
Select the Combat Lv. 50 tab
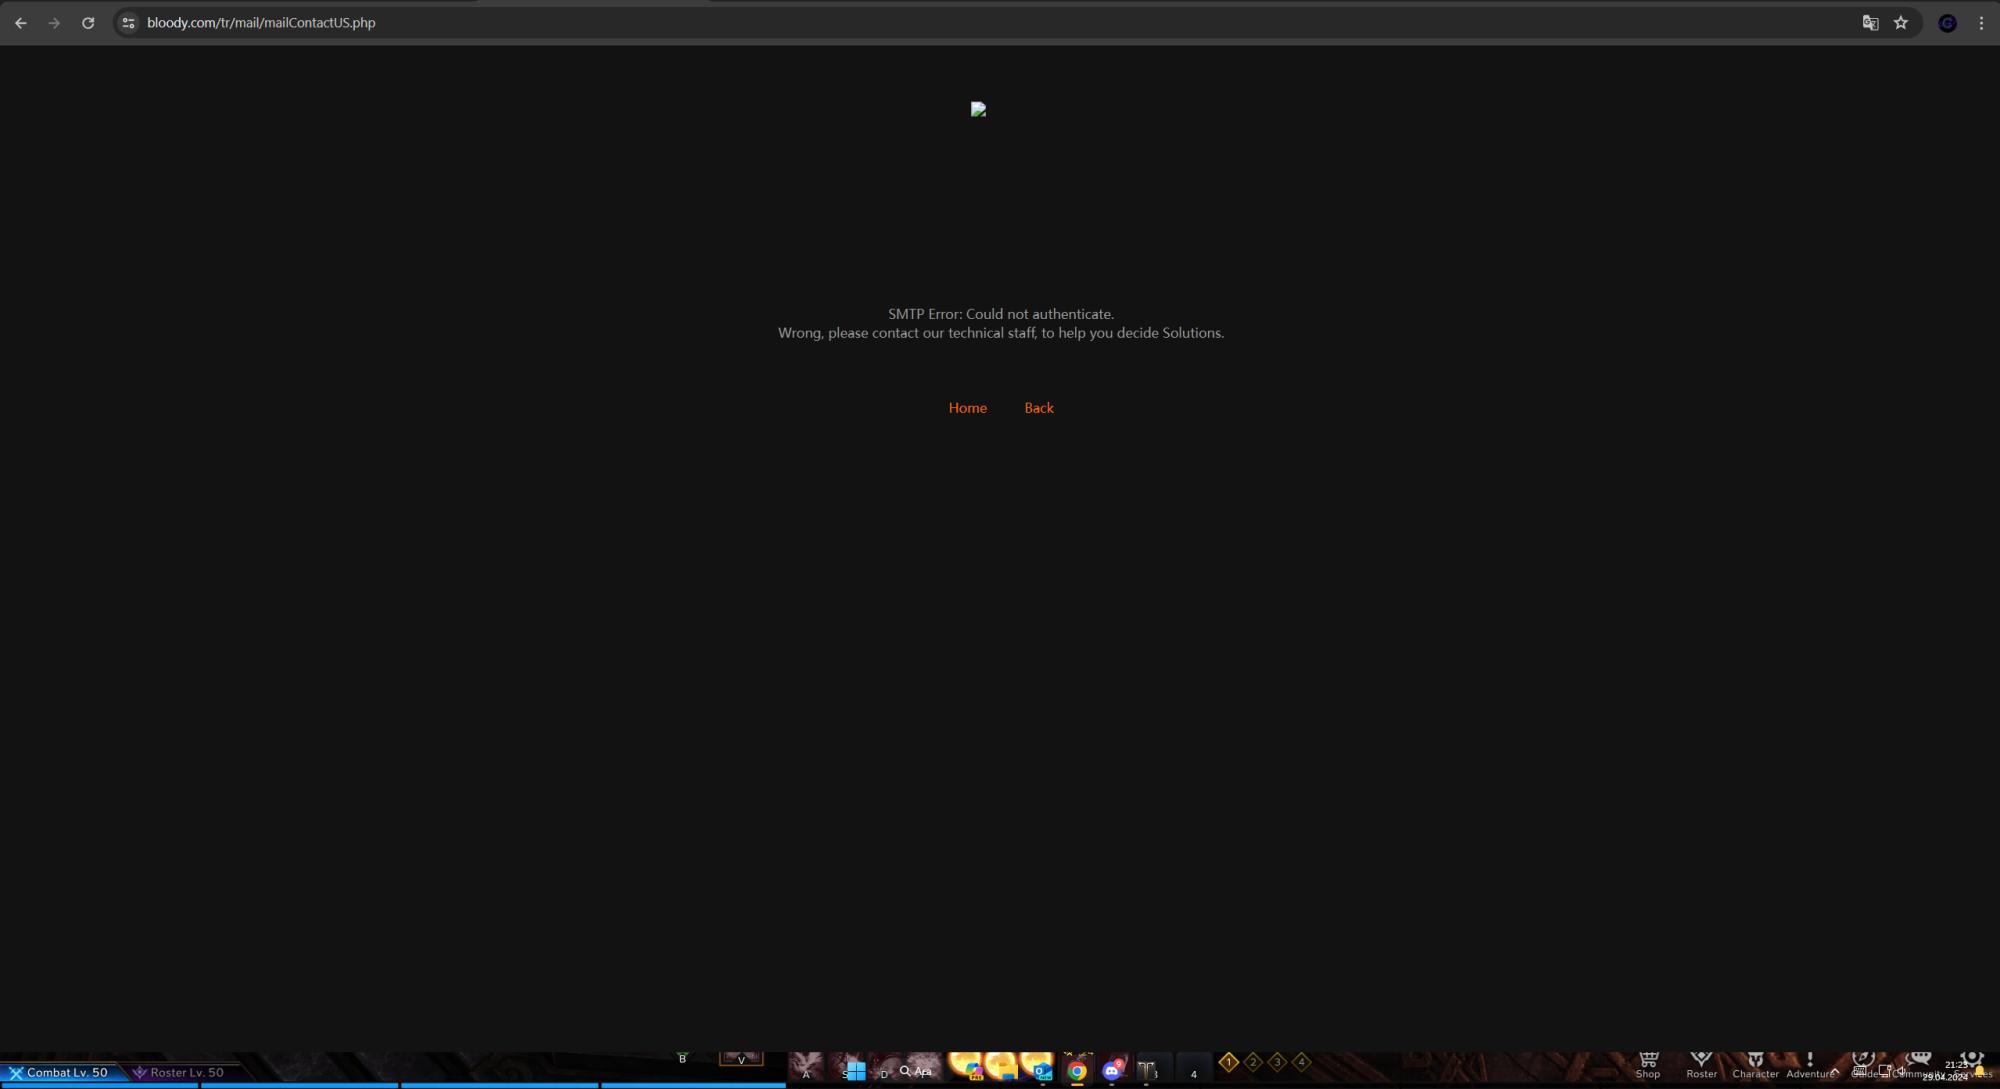coord(60,1072)
